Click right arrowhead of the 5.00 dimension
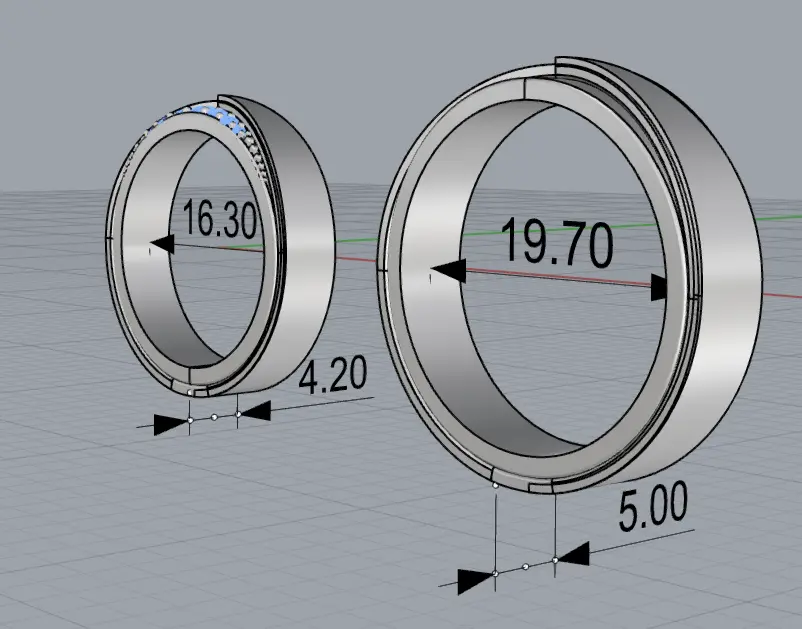This screenshot has width=802, height=629. pyautogui.click(x=574, y=553)
